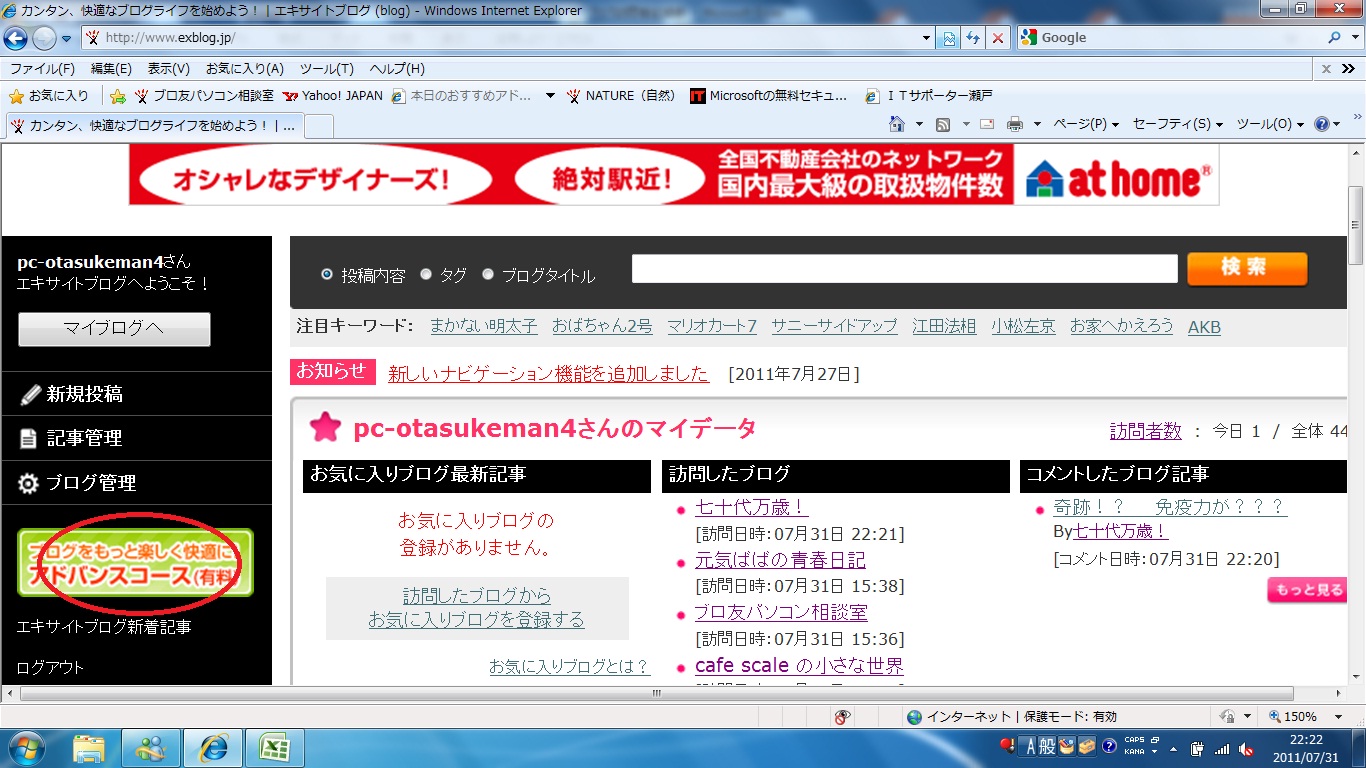Image resolution: width=1366 pixels, height=768 pixels.
Task: Expand the address bar URL dropdown
Action: 926,38
